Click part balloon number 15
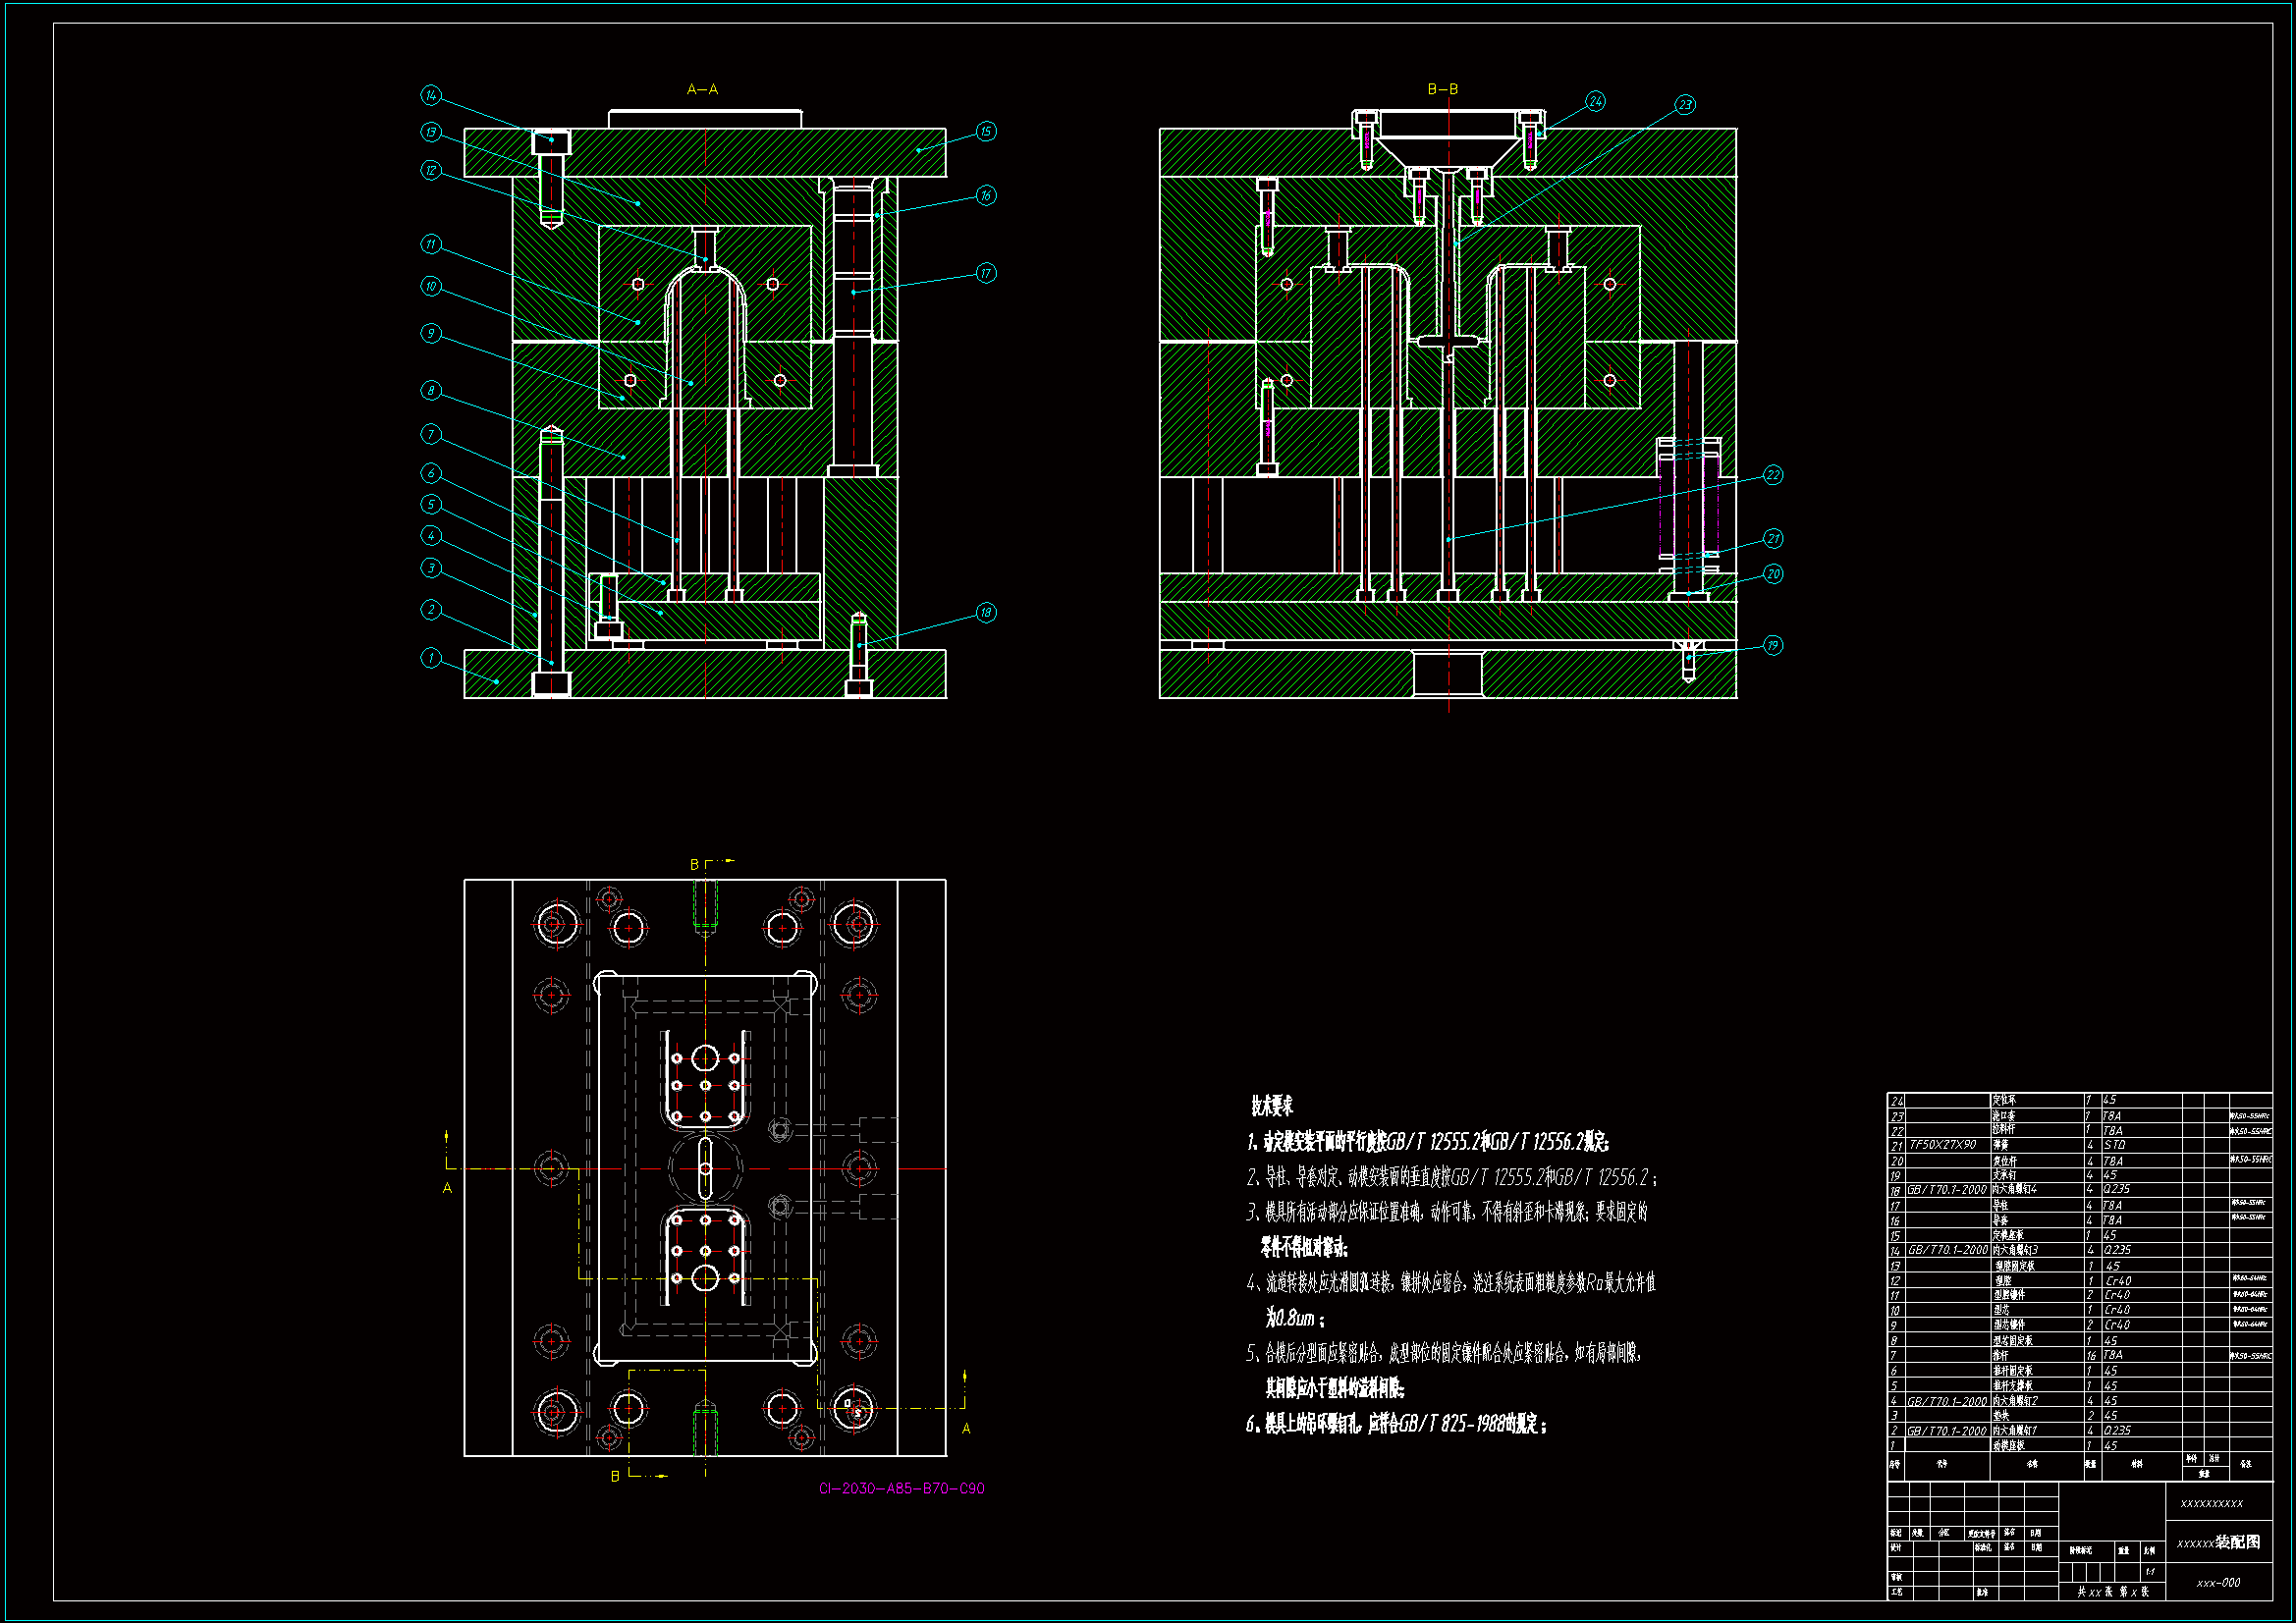The width and height of the screenshot is (2296, 1623). pos(985,131)
